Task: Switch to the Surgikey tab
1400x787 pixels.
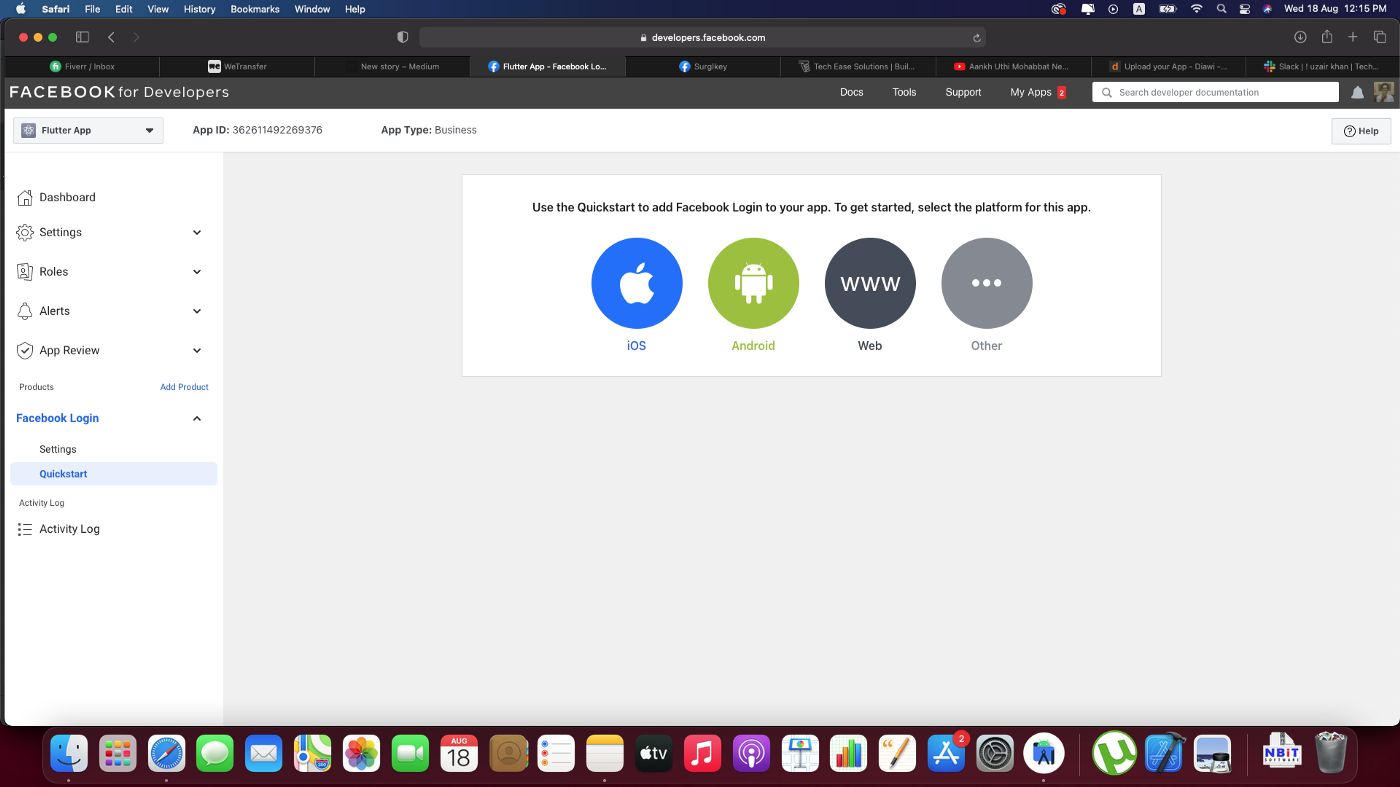Action: [703, 66]
